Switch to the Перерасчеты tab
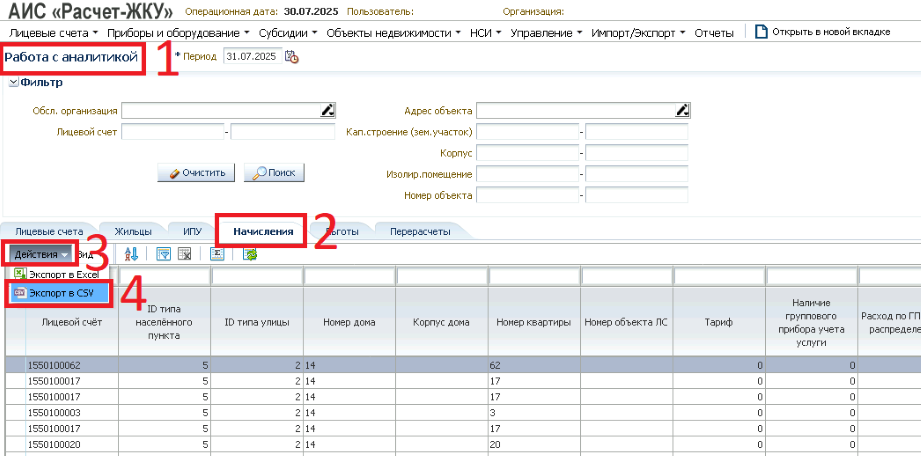Viewport: 921px width, 456px height. point(419,232)
